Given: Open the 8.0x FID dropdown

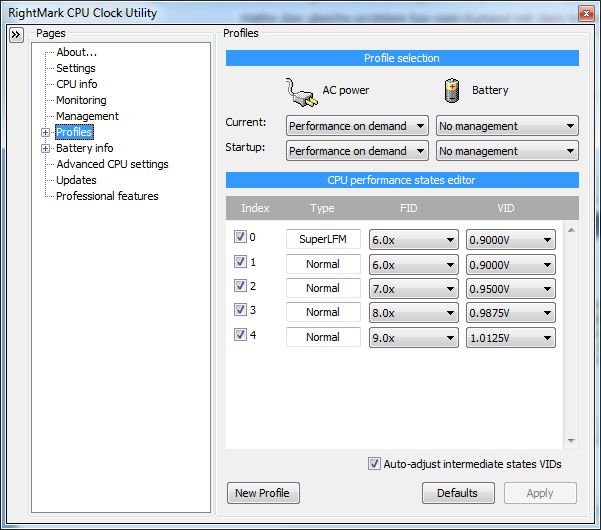Looking at the screenshot, I should tap(414, 313).
